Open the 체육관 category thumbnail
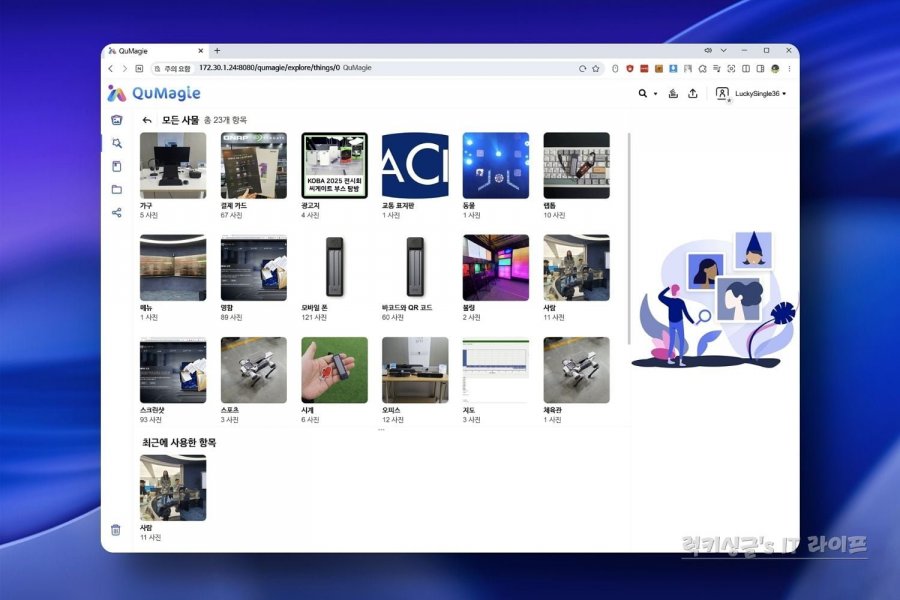 [576, 370]
